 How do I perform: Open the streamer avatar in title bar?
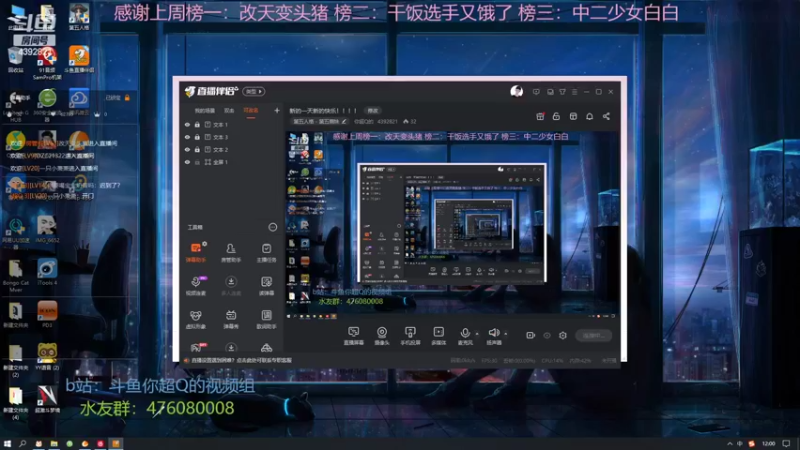[516, 91]
